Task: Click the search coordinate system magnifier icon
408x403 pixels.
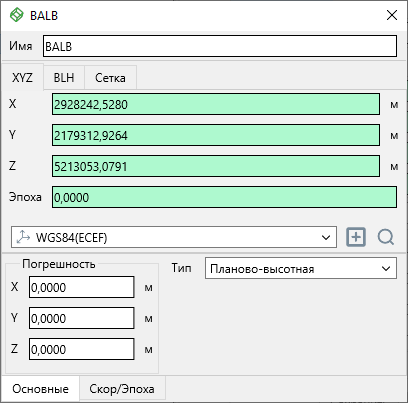Action: click(386, 237)
